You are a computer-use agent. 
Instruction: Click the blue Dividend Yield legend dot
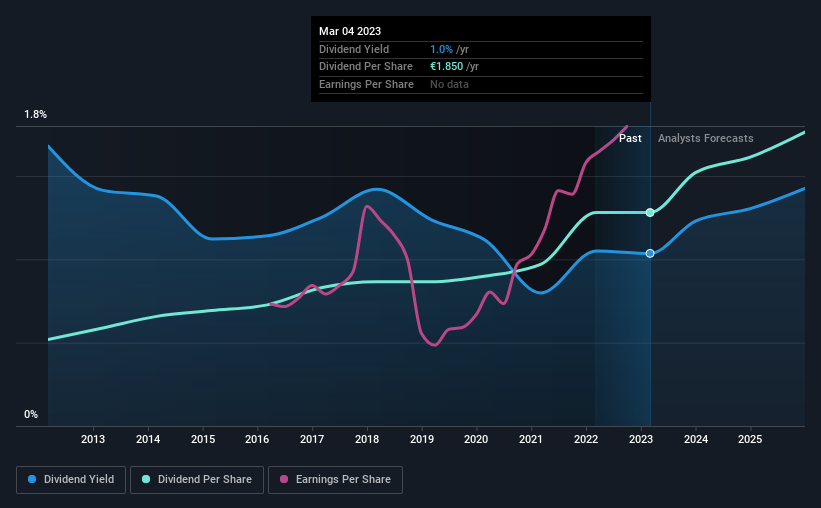[x=32, y=479]
